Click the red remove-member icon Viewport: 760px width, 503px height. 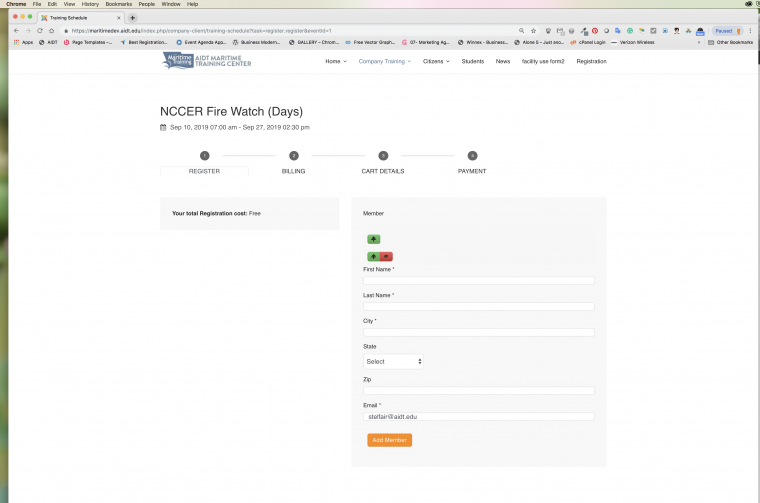pyautogui.click(x=386, y=257)
